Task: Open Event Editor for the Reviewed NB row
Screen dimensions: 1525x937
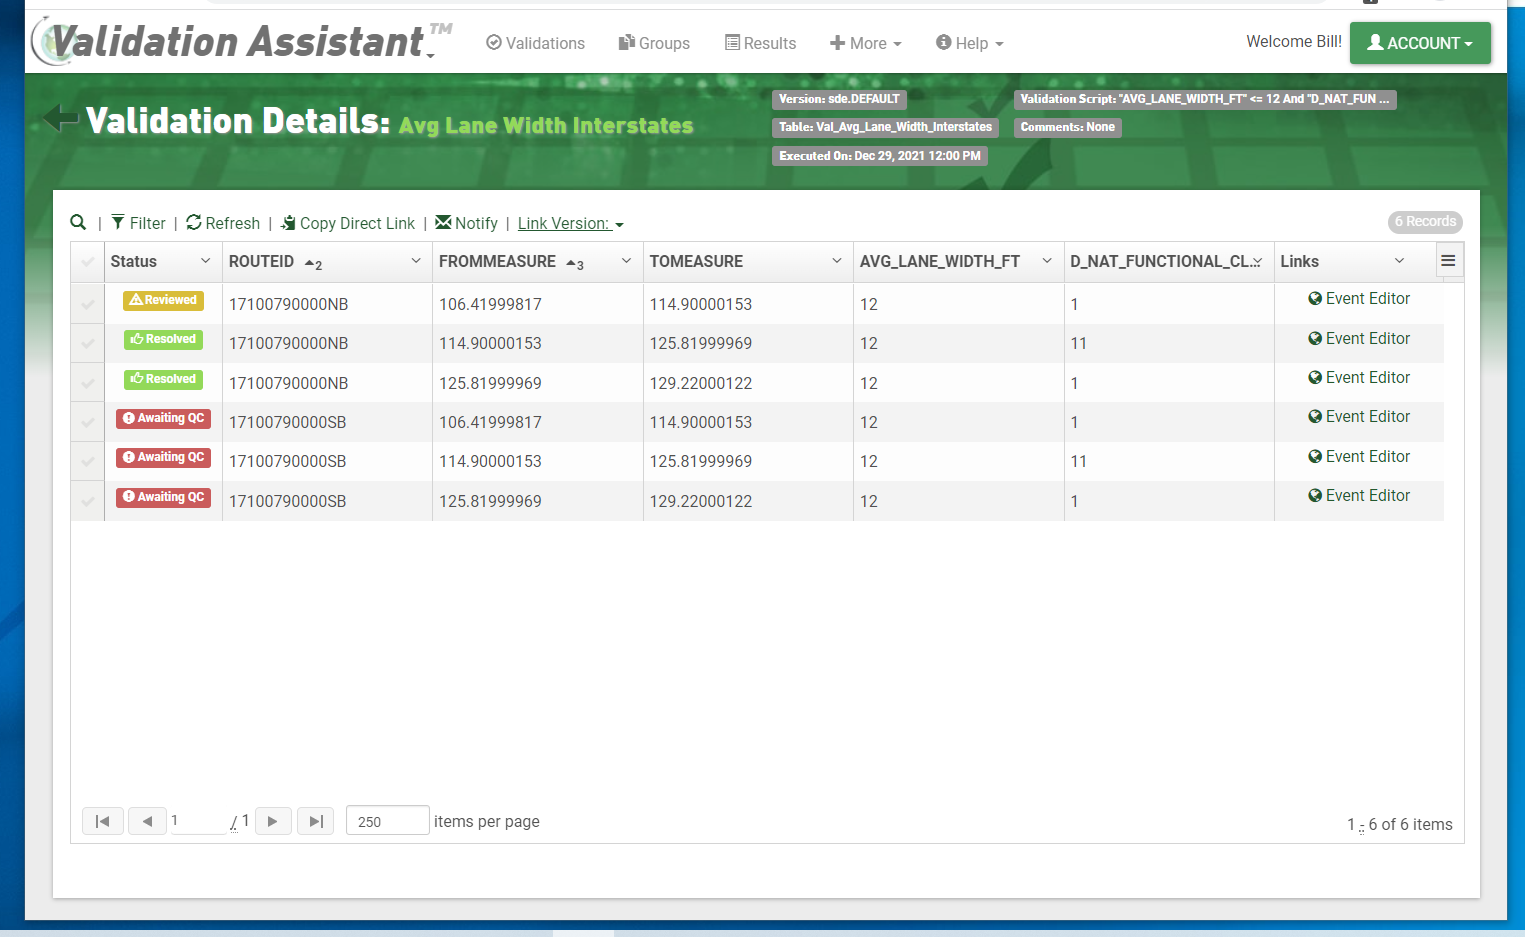Action: (1359, 298)
